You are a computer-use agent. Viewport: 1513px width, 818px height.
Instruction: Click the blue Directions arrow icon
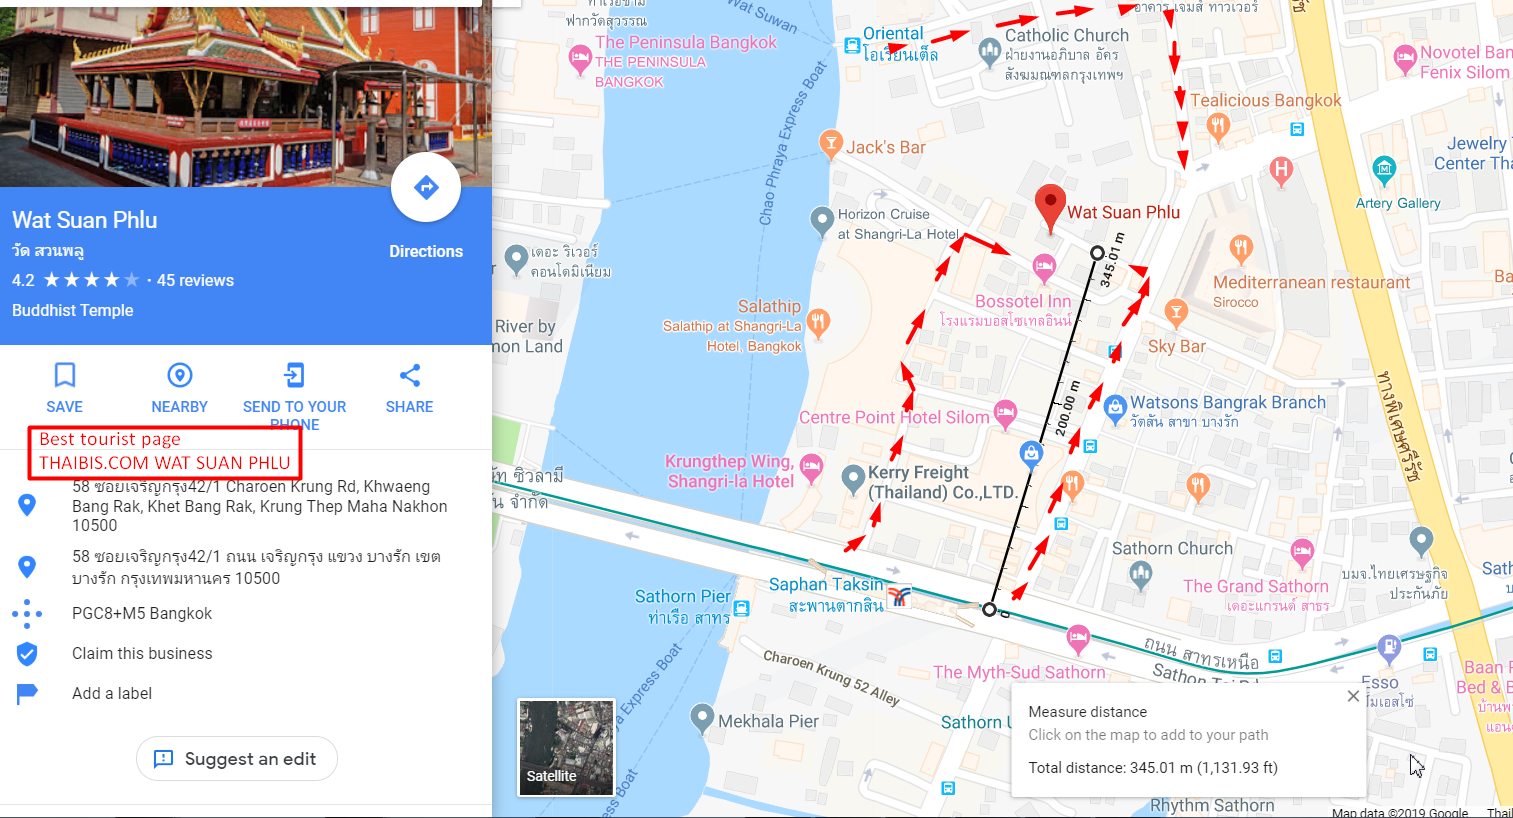426,187
